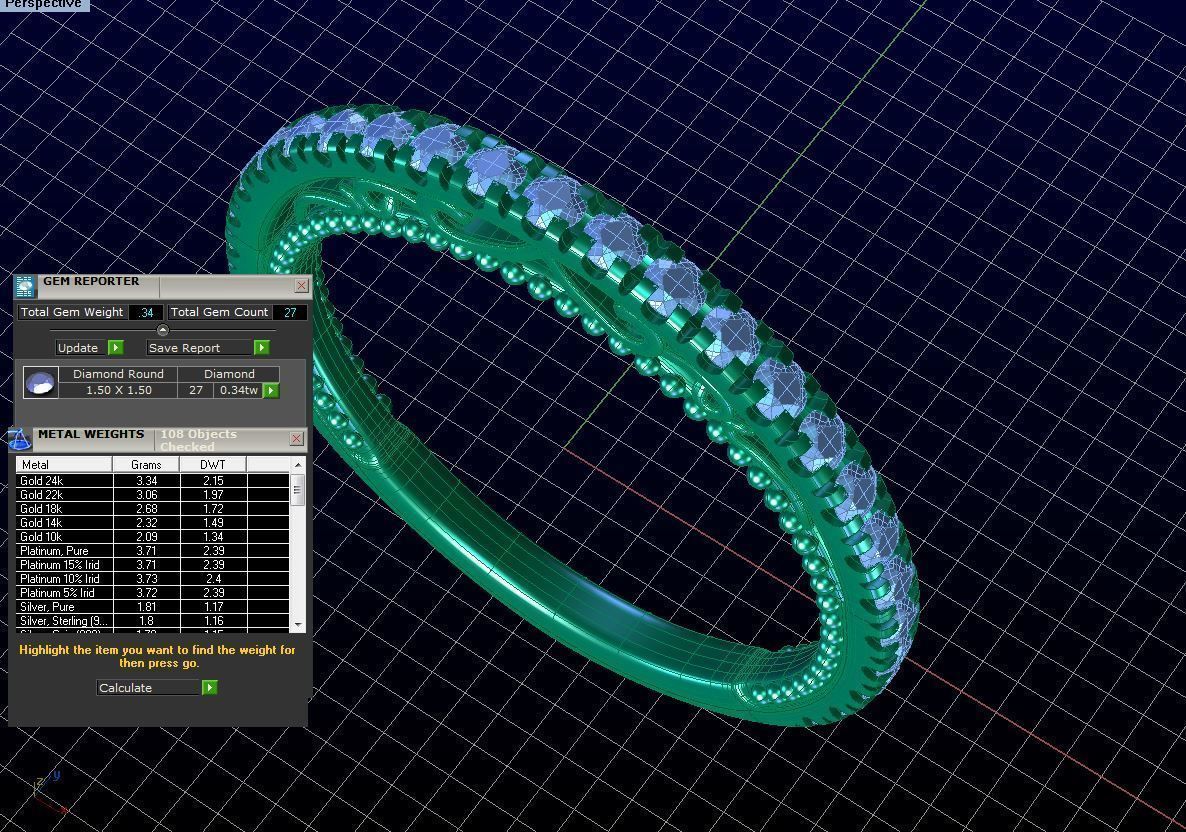Viewport: 1186px width, 832px height.
Task: Click the metal list scrollbar thumb
Action: tap(298, 490)
